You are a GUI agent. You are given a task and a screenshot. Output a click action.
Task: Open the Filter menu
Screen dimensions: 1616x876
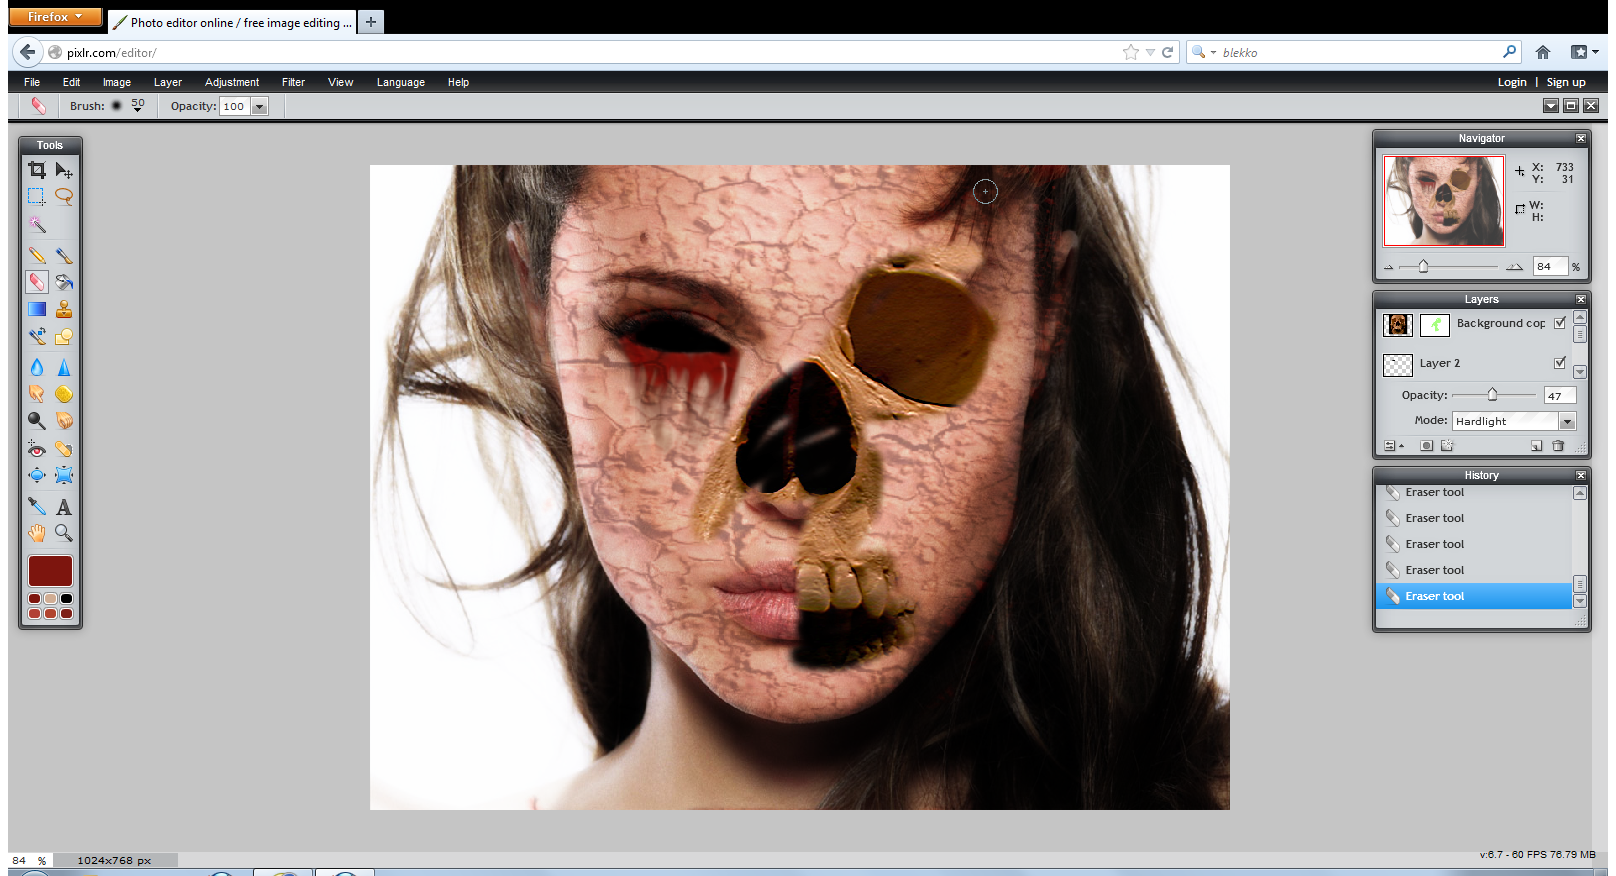pyautogui.click(x=293, y=82)
